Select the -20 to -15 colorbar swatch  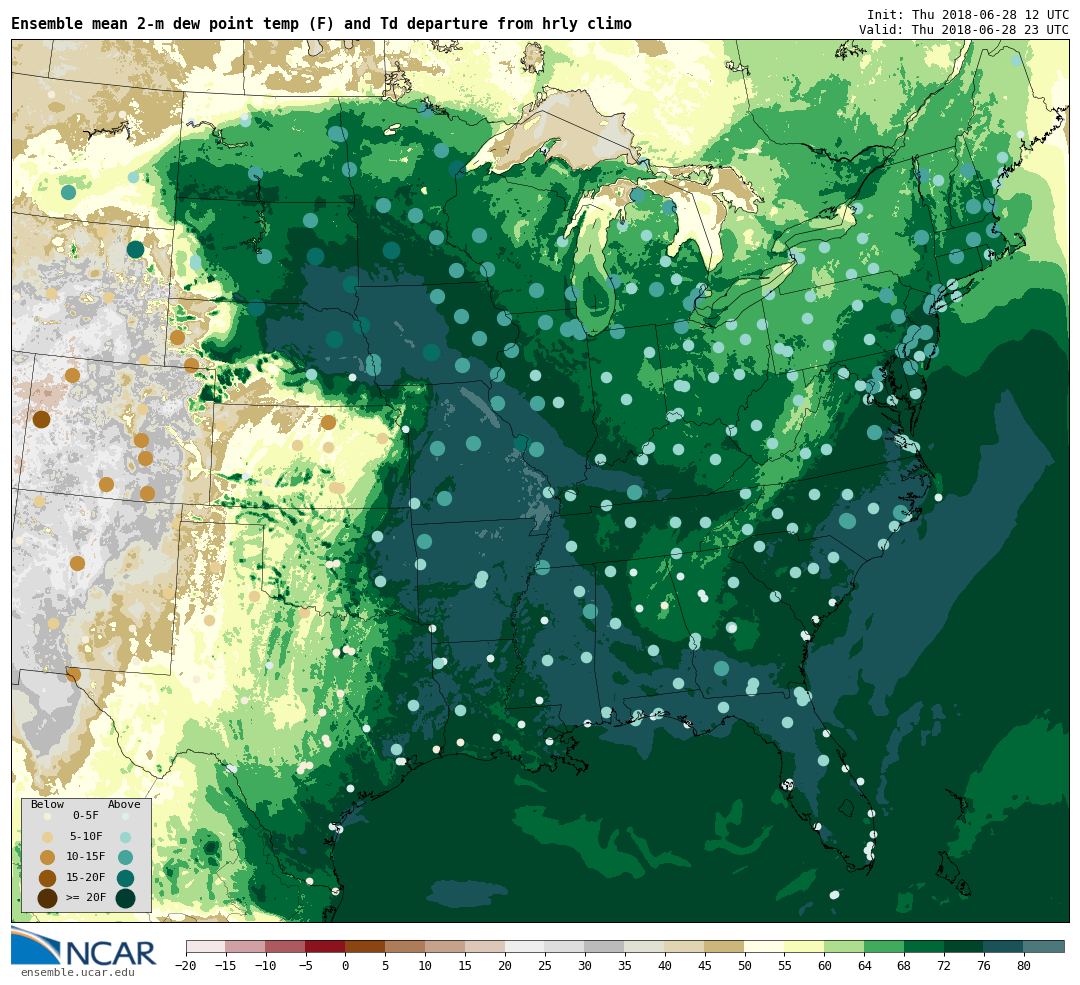point(206,946)
